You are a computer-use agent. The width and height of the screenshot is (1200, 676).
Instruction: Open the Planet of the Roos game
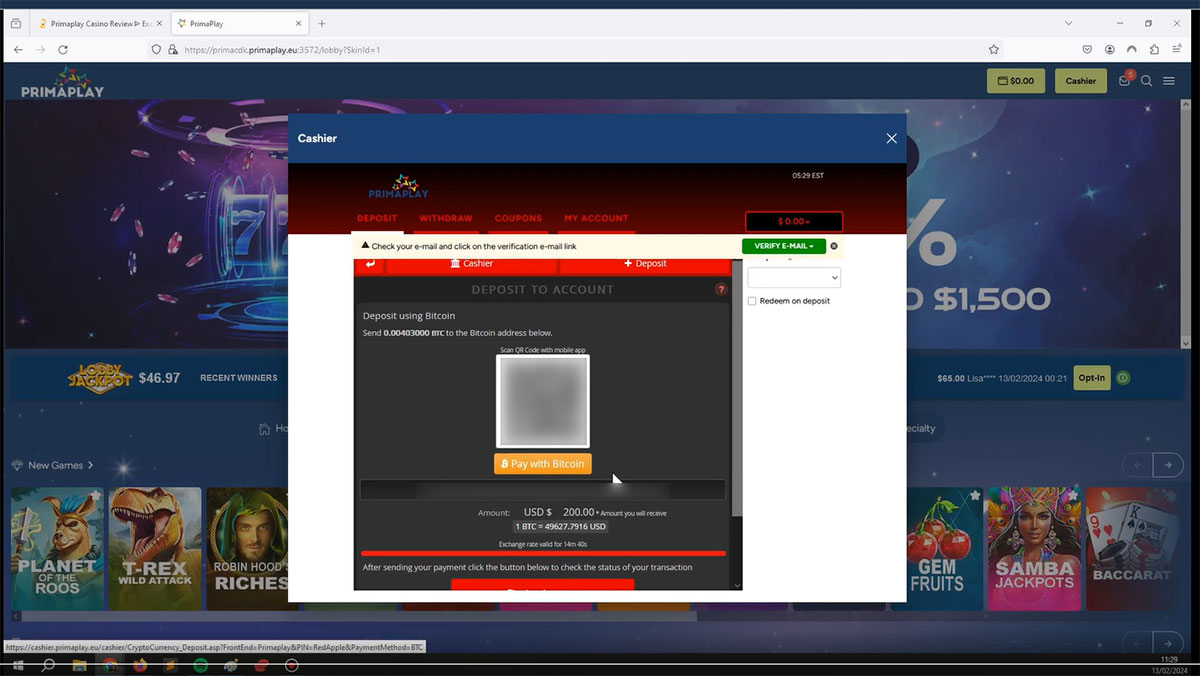coord(57,548)
